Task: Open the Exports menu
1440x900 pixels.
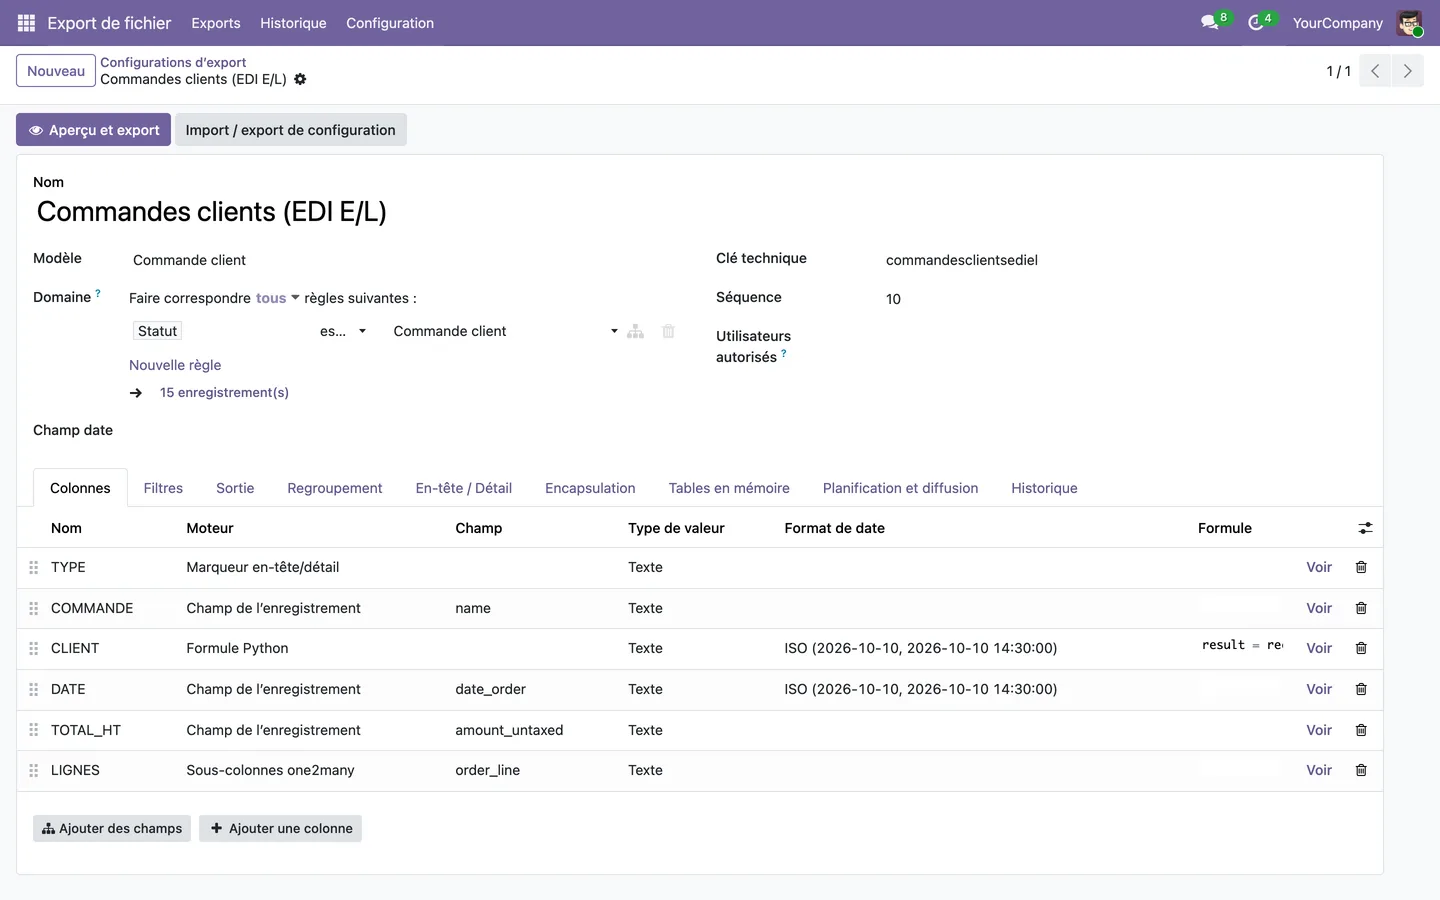Action: 216,23
